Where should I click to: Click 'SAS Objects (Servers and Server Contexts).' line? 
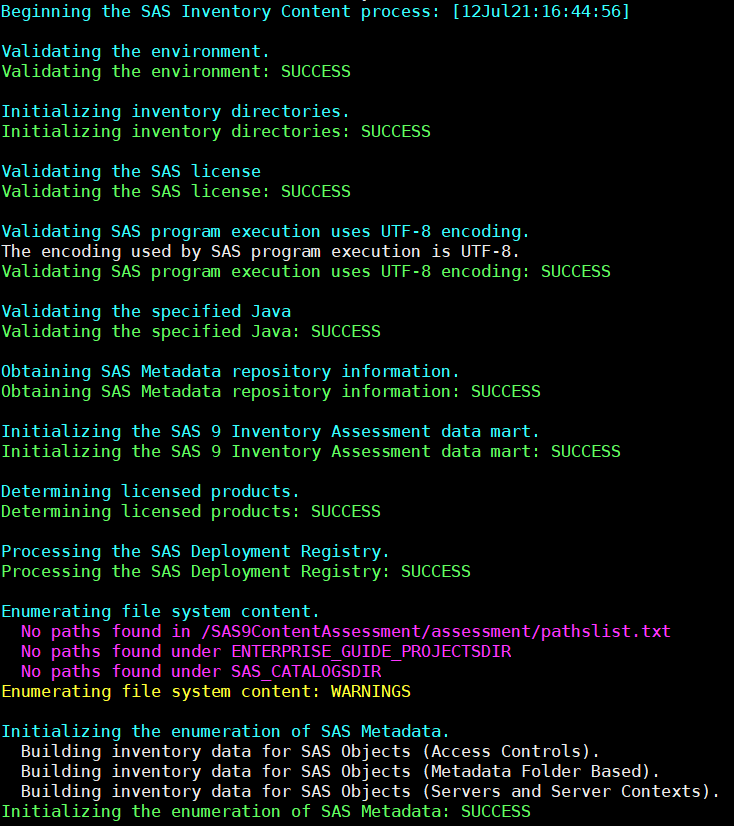(370, 792)
